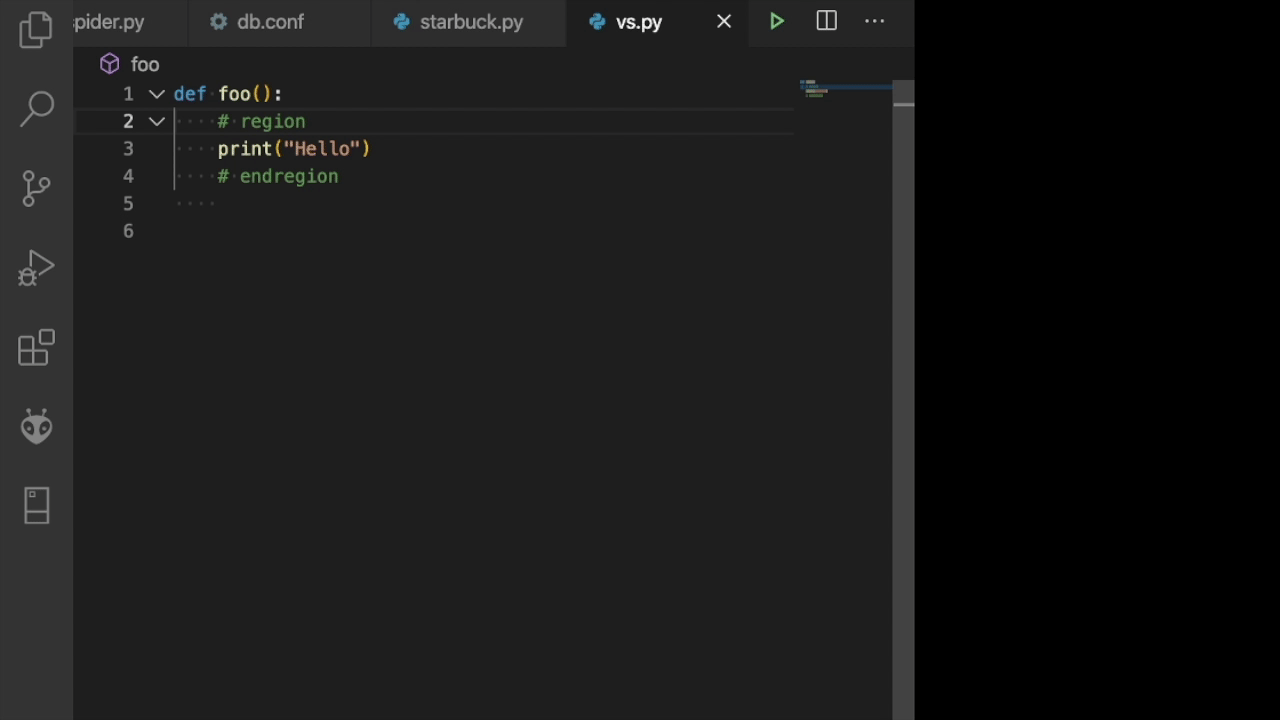This screenshot has height=720, width=1280.
Task: Click line number 3 in the gutter
Action: click(128, 148)
